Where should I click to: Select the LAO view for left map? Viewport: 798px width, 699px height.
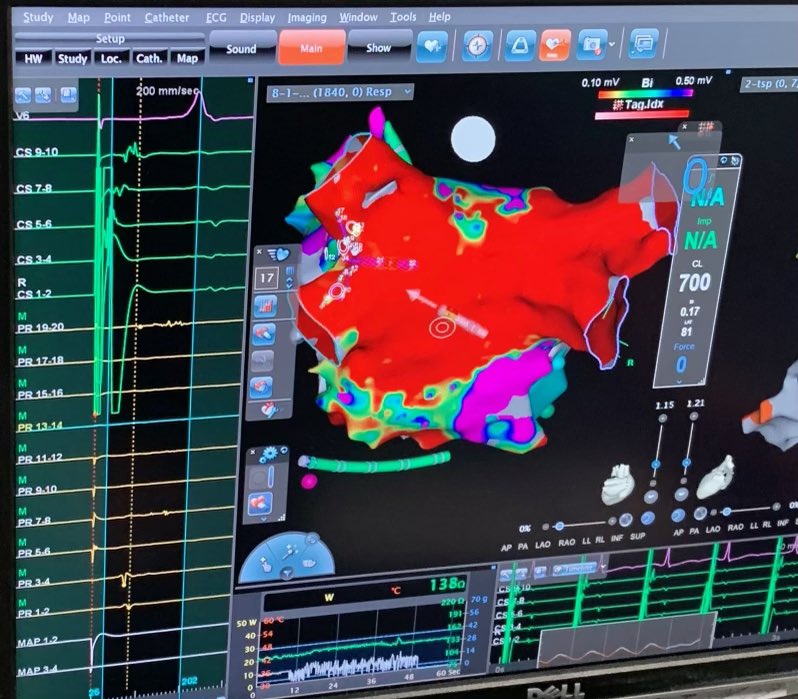(x=543, y=544)
